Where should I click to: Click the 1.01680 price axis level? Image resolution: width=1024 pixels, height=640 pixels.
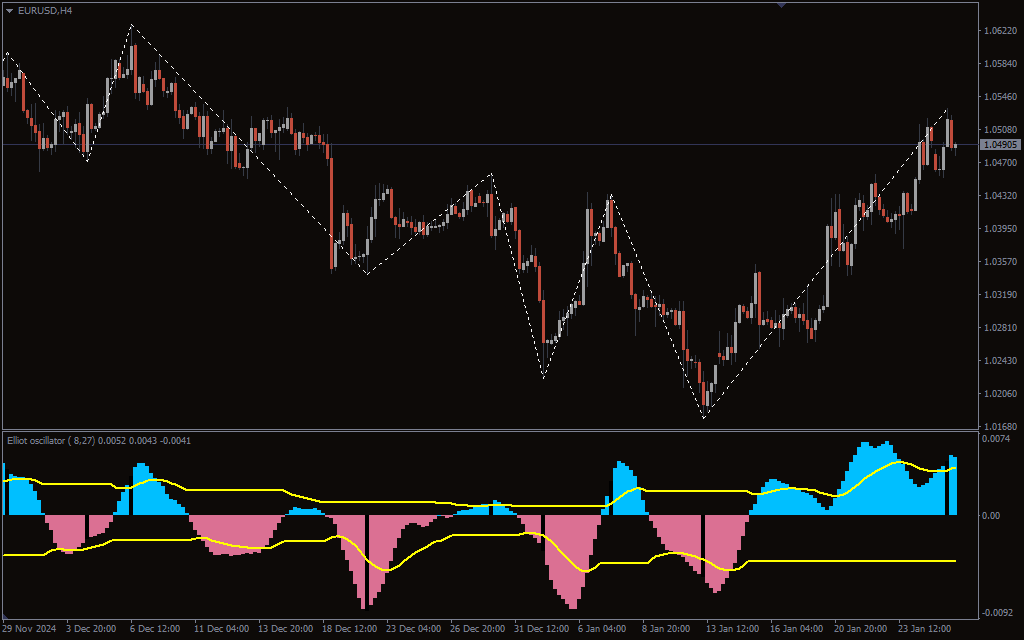click(x=1000, y=426)
